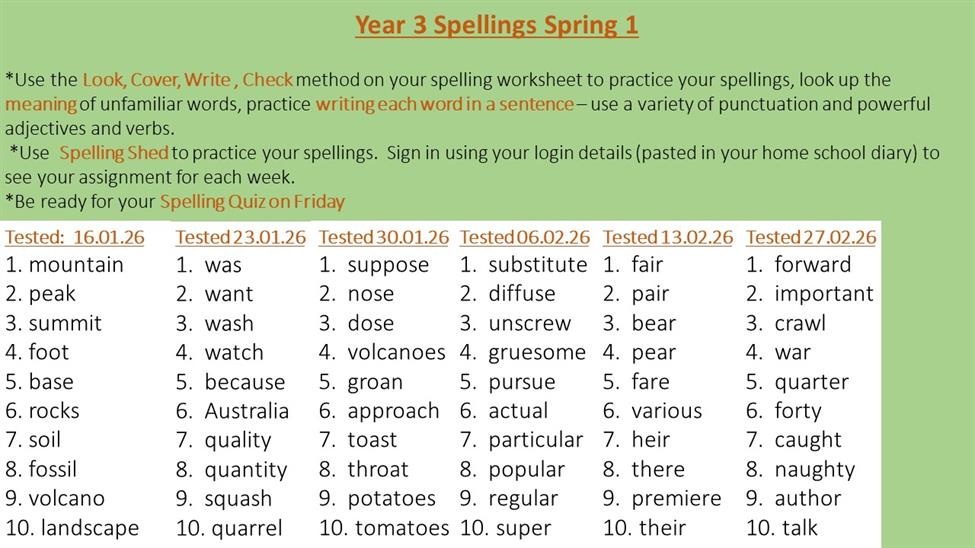Viewport: 975px width, 548px height.
Task: Click the word 'substitute' in the spelling list
Action: pyautogui.click(x=537, y=265)
